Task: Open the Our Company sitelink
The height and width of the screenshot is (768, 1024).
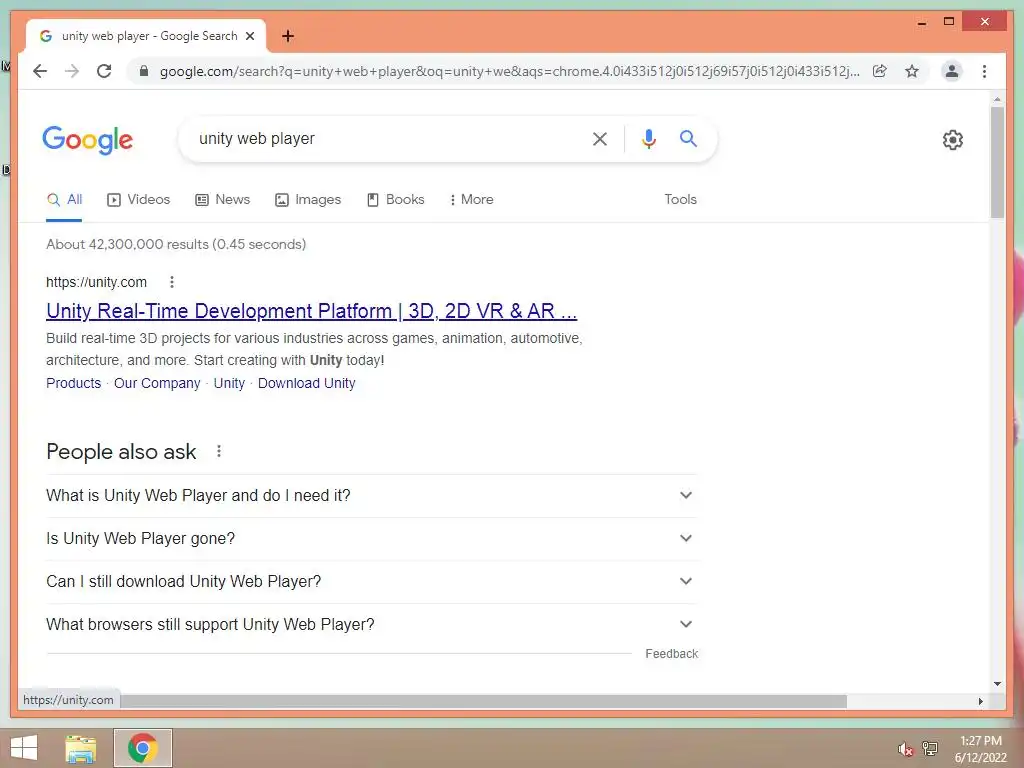Action: [x=157, y=383]
